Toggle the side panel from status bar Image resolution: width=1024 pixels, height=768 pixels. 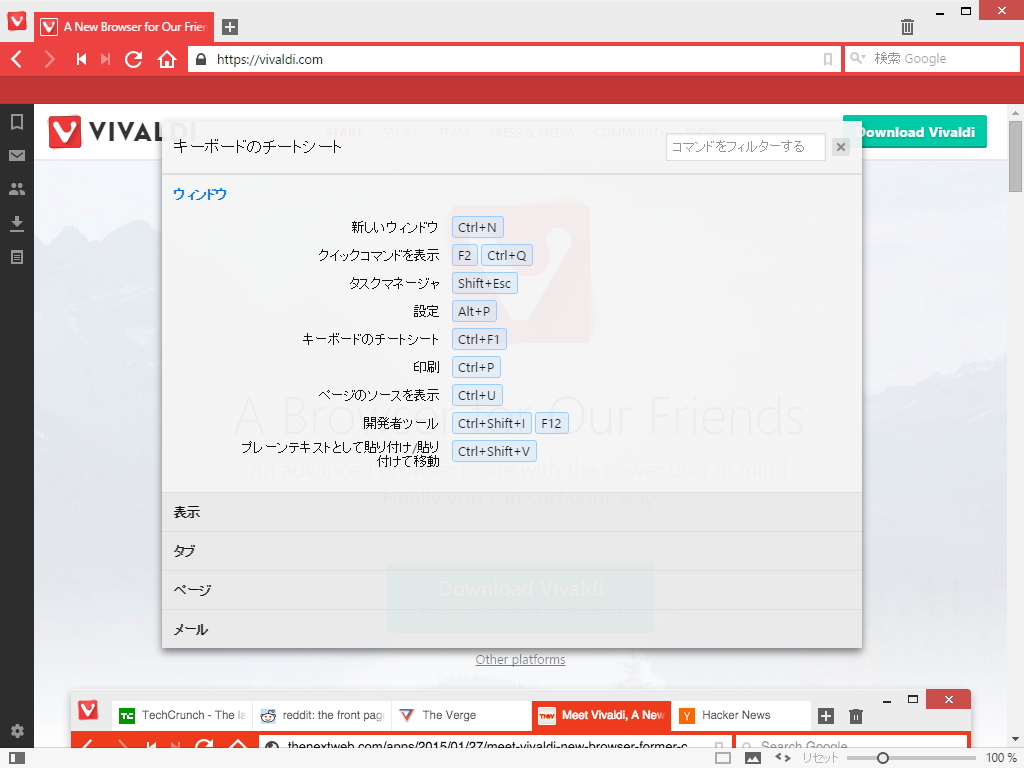pyautogui.click(x=17, y=758)
